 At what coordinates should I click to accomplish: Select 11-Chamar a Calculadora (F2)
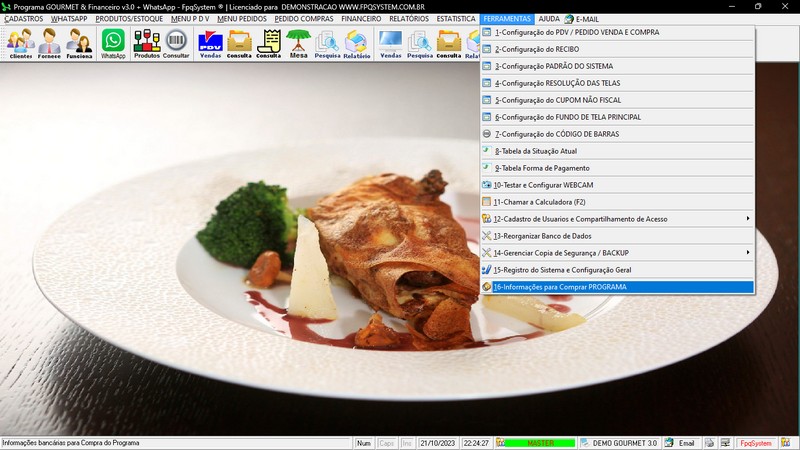pyautogui.click(x=617, y=202)
